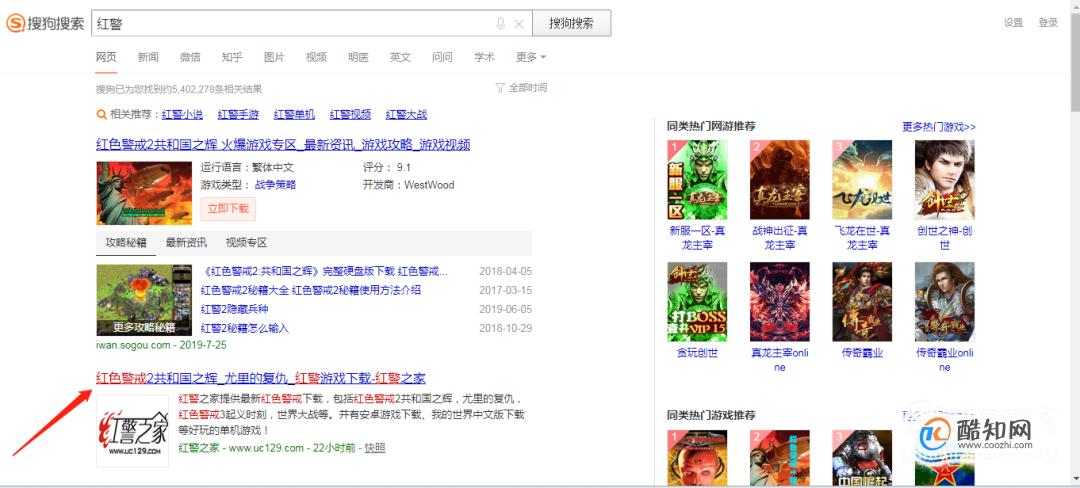Open 红色警戒2秘籍大全 article link
The height and width of the screenshot is (488, 1080).
[311, 290]
